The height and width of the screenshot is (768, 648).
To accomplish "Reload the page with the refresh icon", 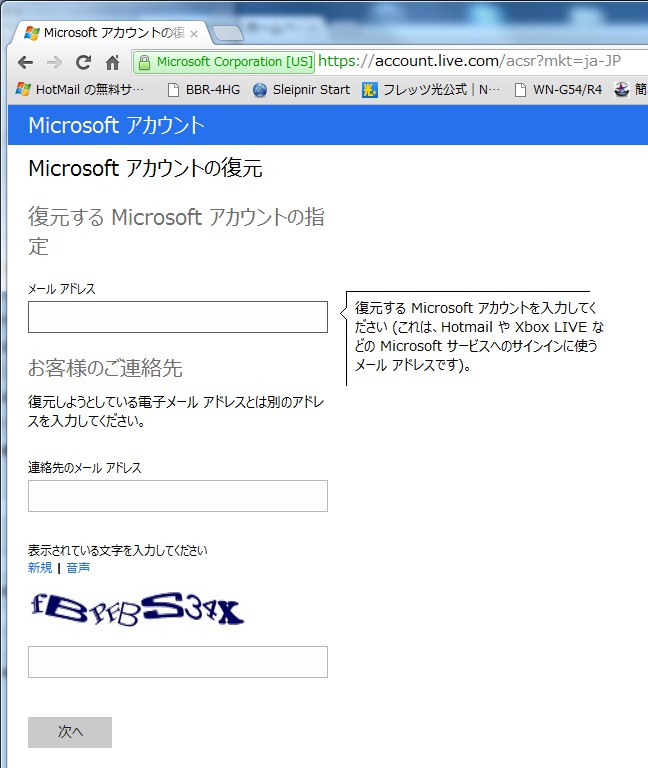I will pyautogui.click(x=83, y=62).
